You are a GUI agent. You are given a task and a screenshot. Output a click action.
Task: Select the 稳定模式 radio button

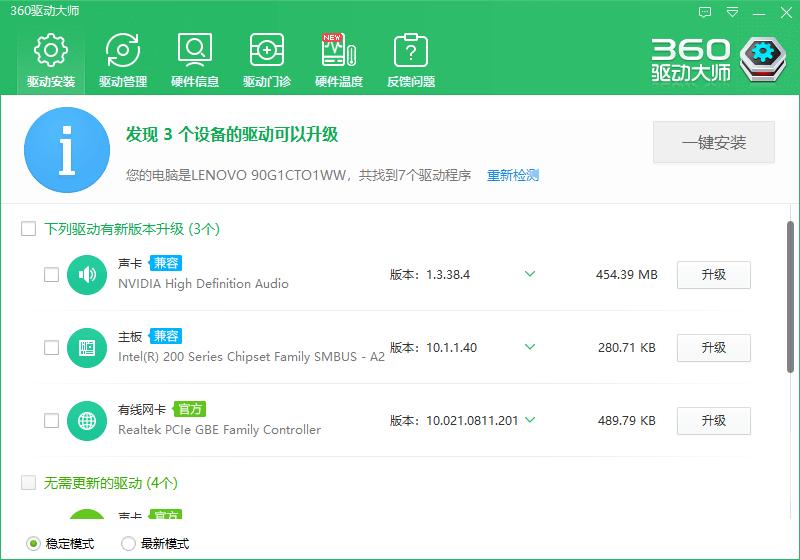[x=33, y=544]
